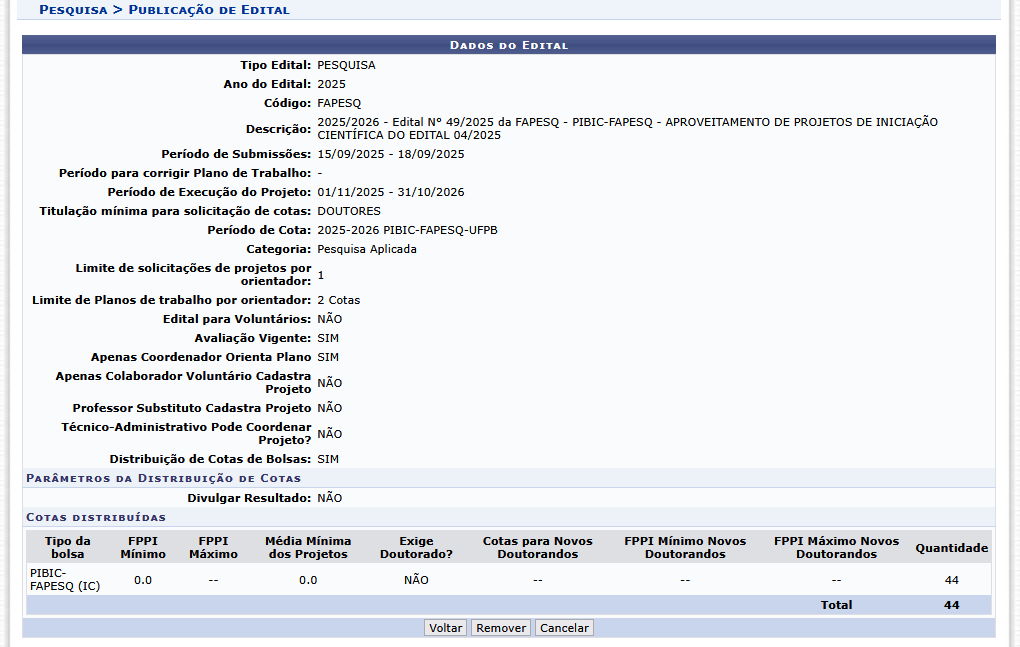Select the FPPI Máximo column header
Image resolution: width=1020 pixels, height=647 pixels.
coord(213,547)
